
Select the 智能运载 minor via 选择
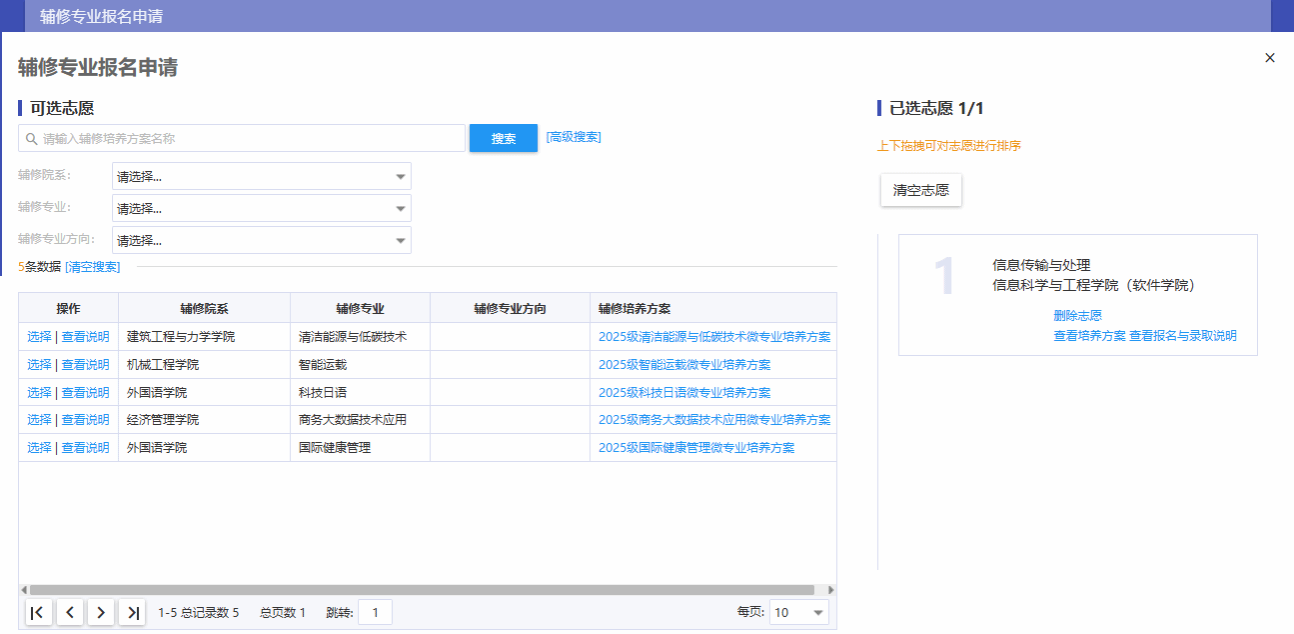pos(39,365)
